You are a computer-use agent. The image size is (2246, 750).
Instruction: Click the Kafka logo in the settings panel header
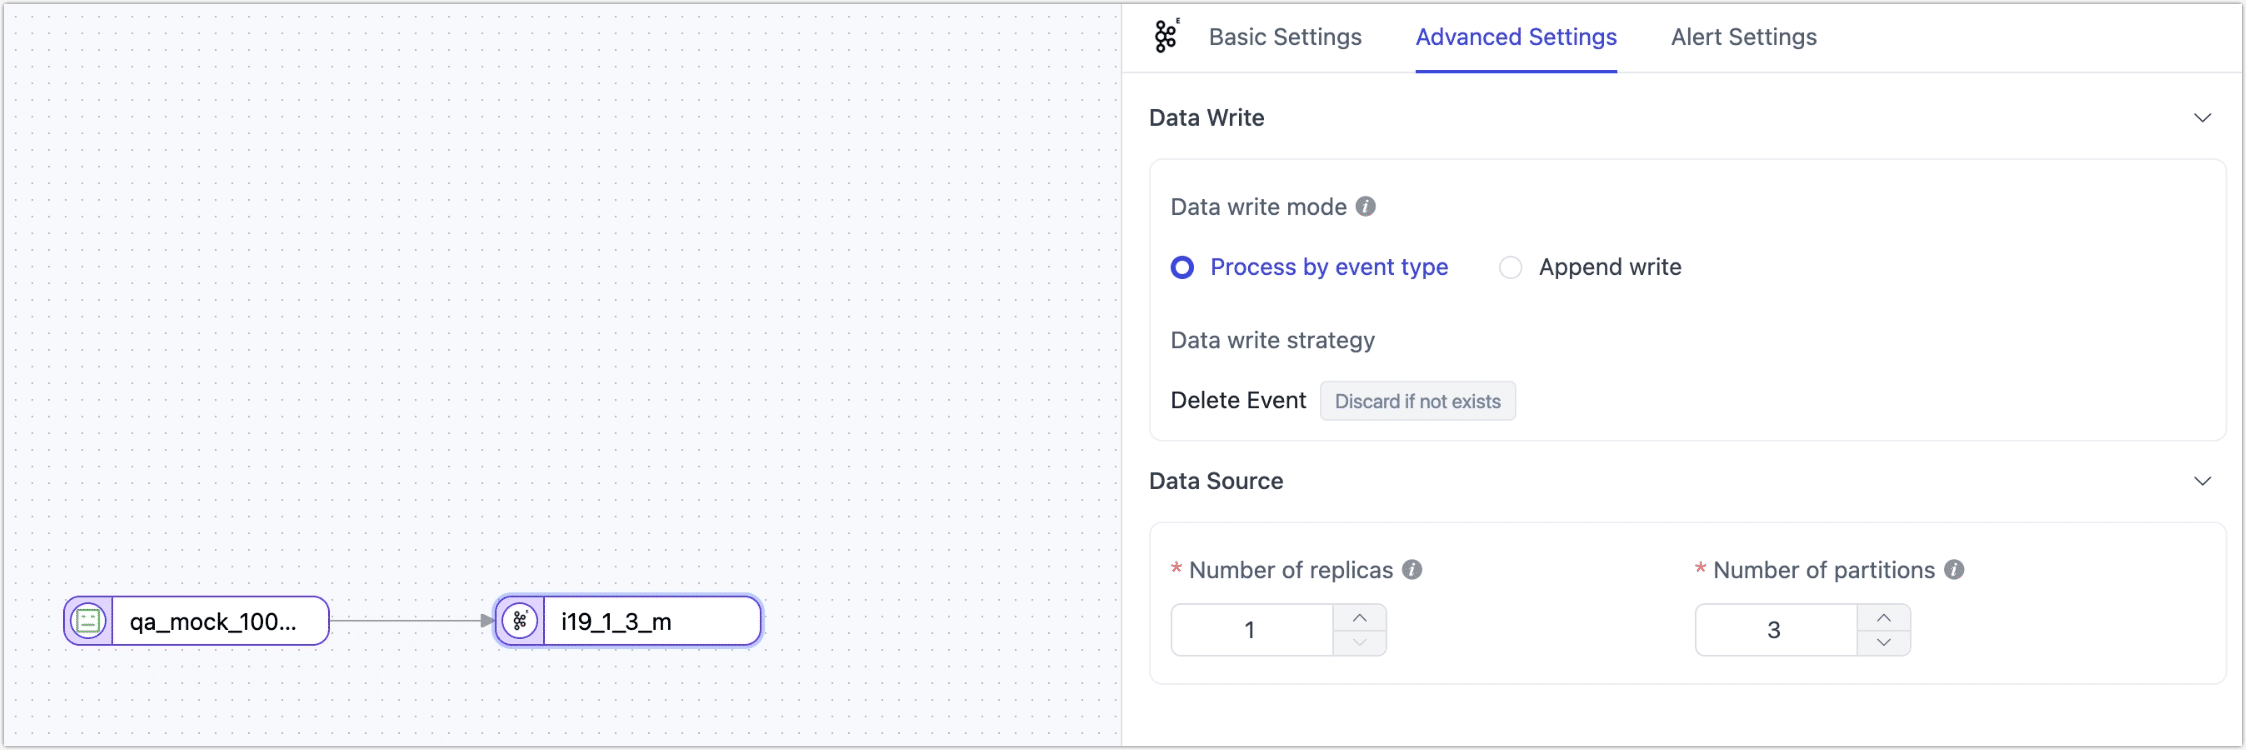tap(1167, 36)
